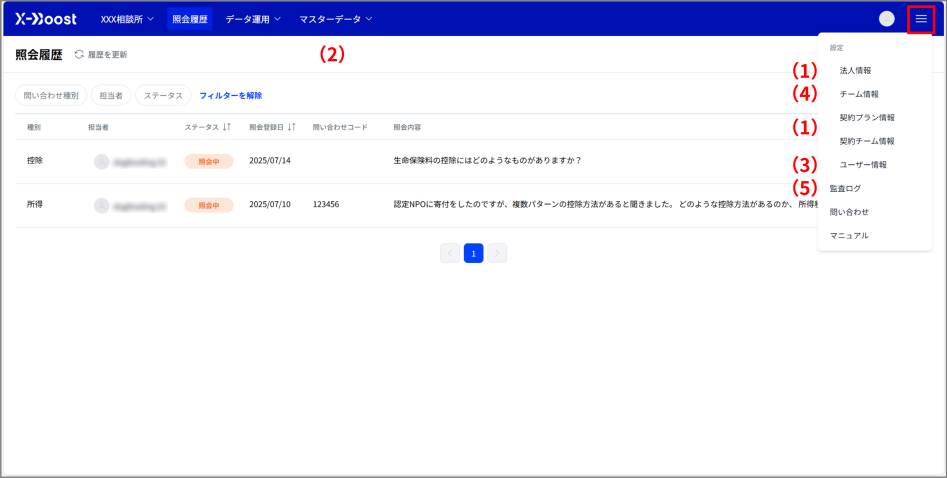Image resolution: width=947 pixels, height=478 pixels.
Task: Expand the マスターデータ menu
Action: [x=336, y=19]
